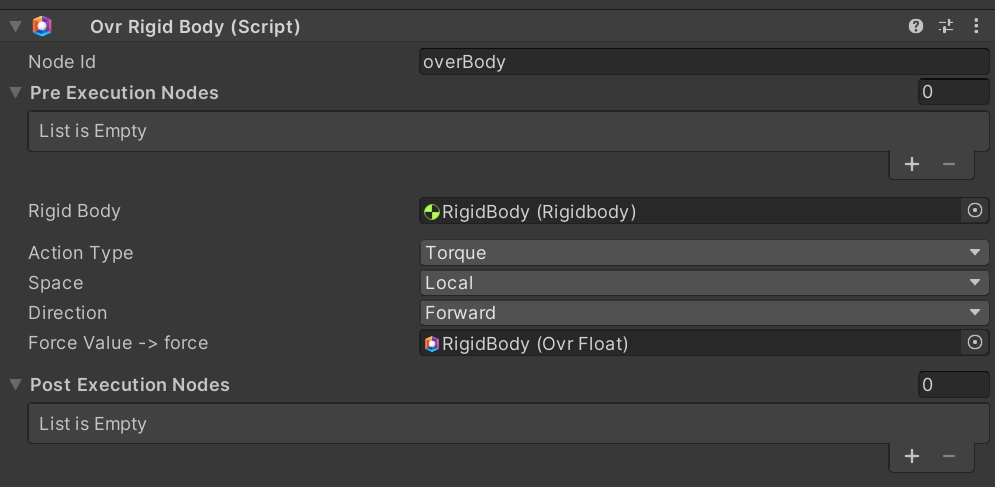Open the component three-dot context menu

tap(975, 27)
